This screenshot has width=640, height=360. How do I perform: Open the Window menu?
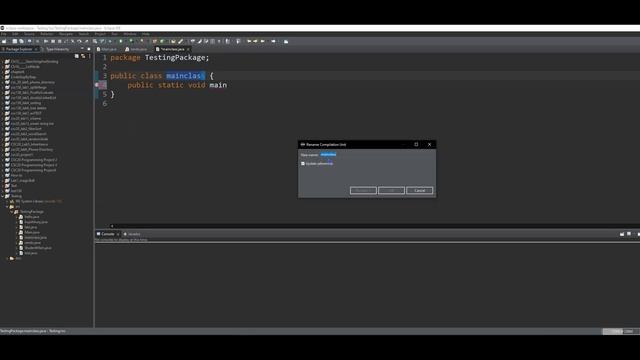pos(130,34)
